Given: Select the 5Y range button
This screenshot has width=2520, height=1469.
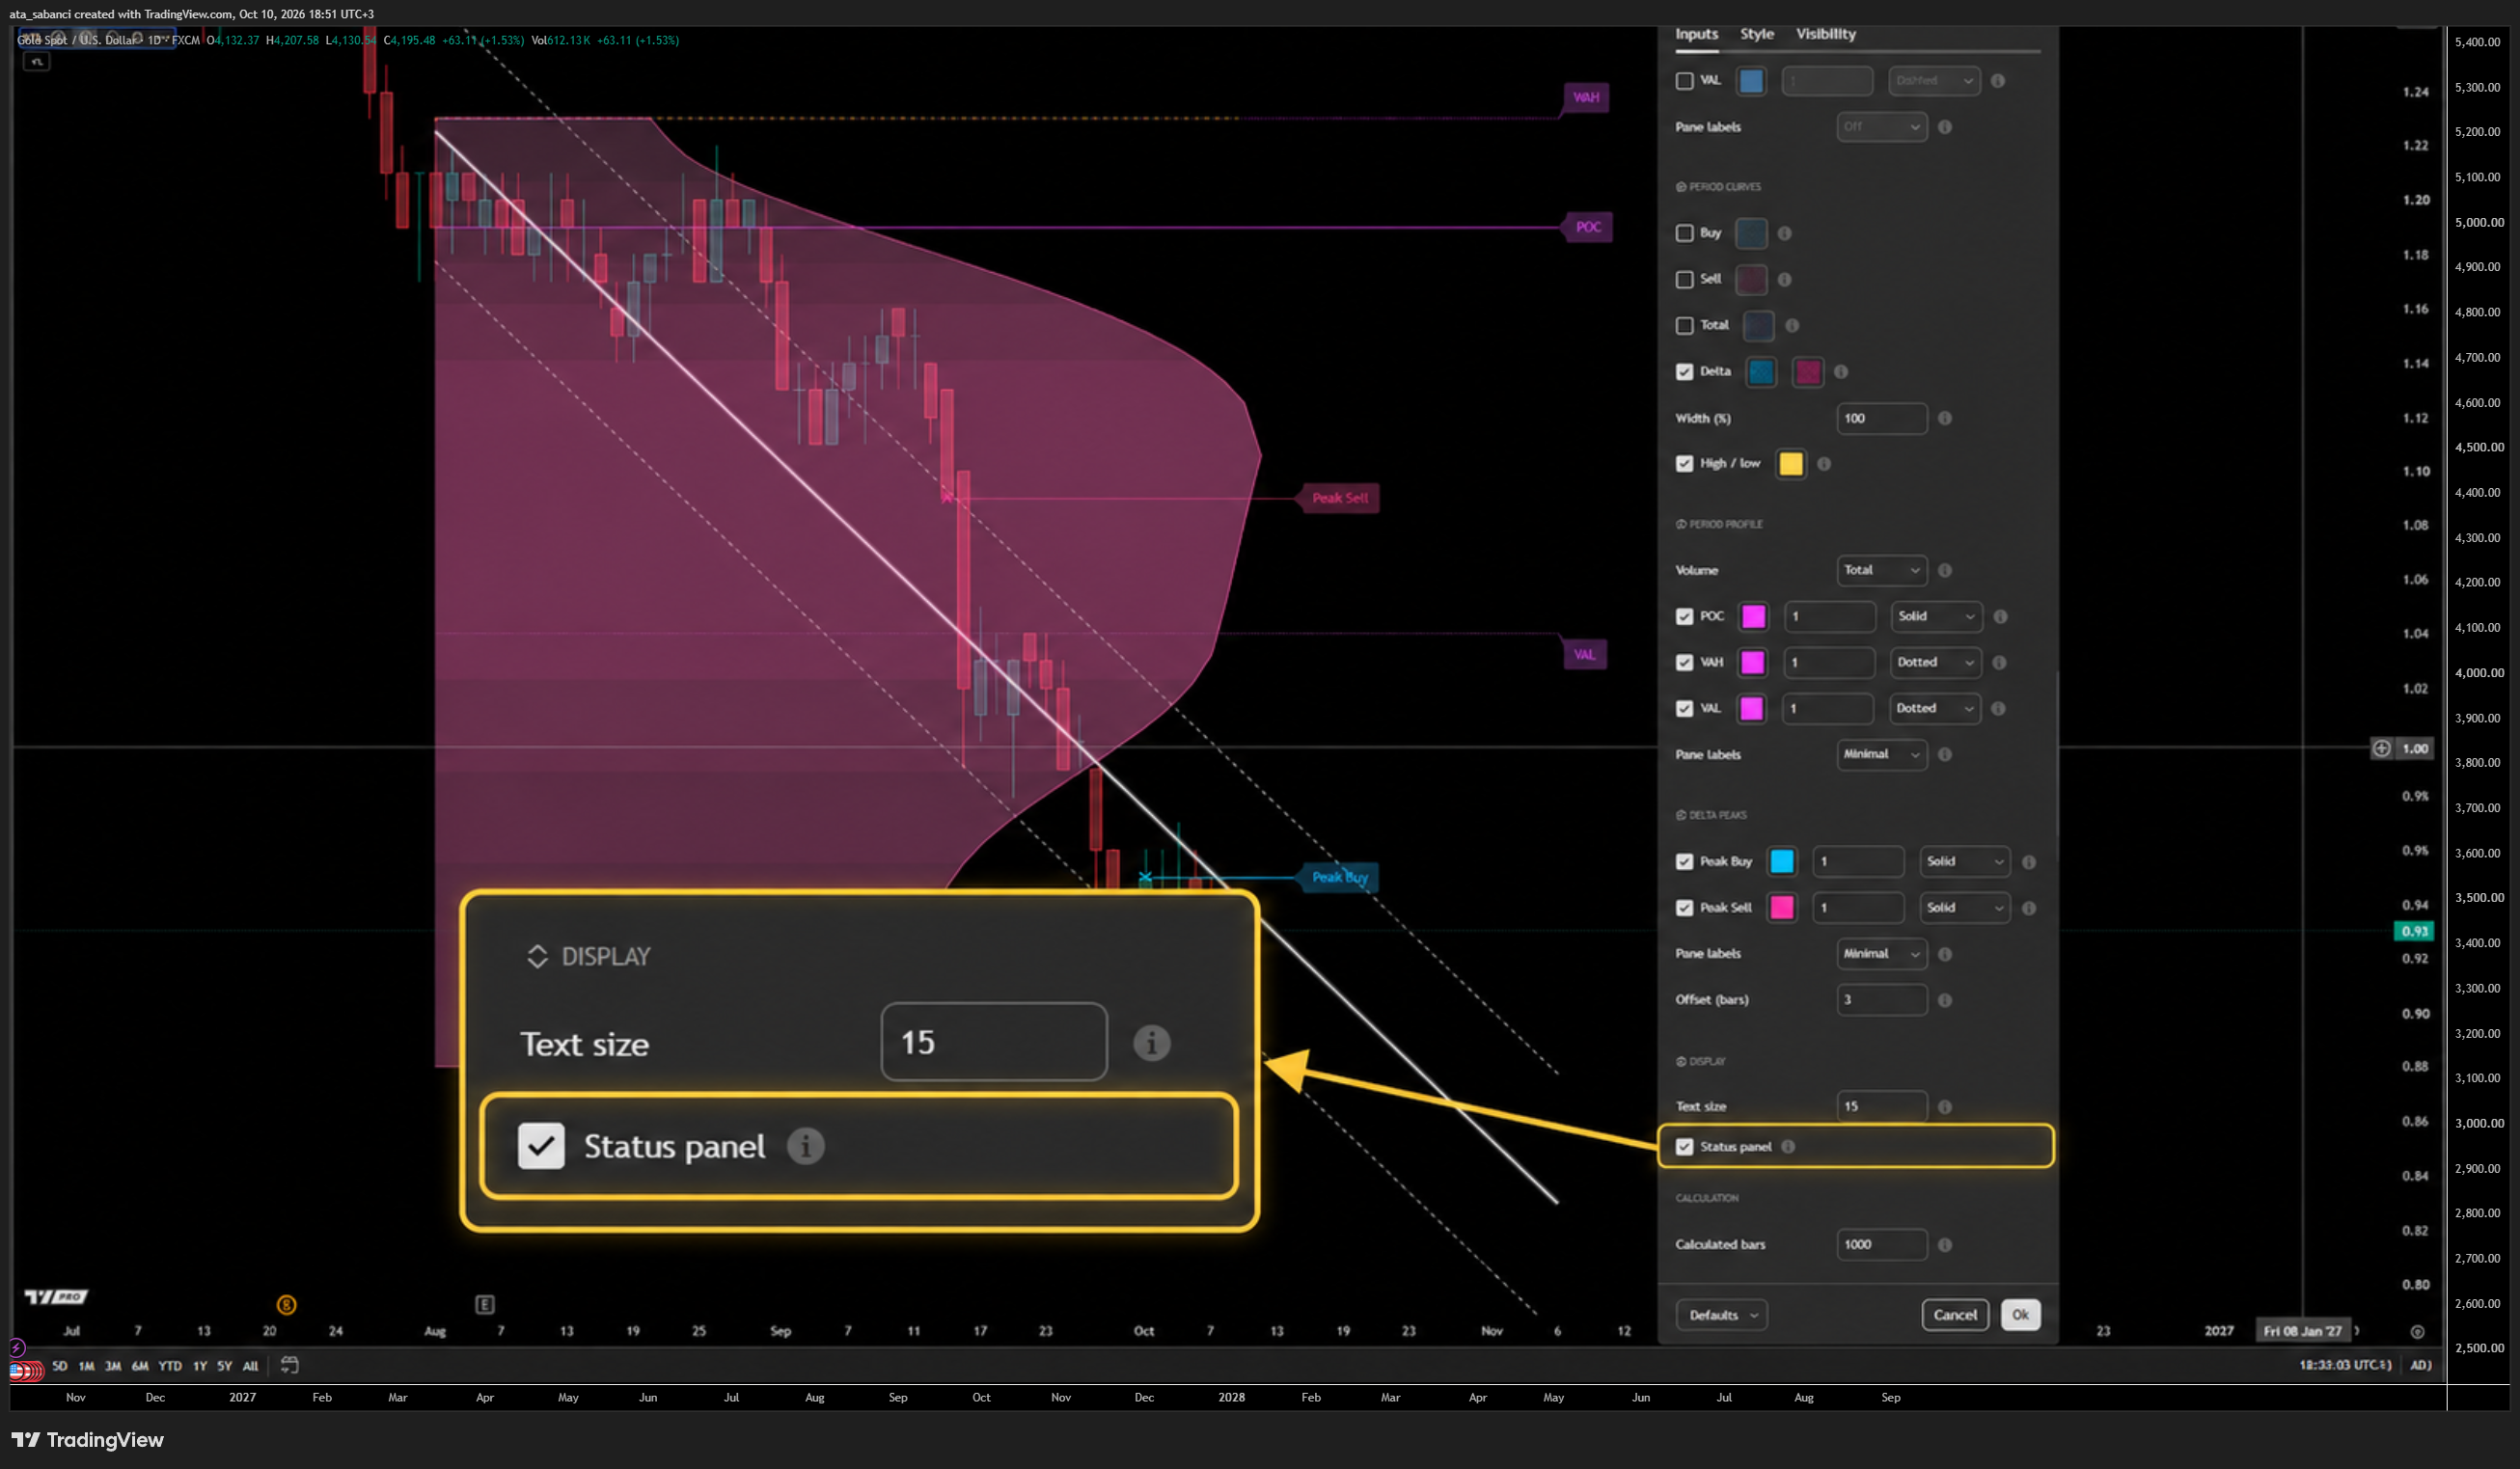Looking at the screenshot, I should (x=224, y=1366).
